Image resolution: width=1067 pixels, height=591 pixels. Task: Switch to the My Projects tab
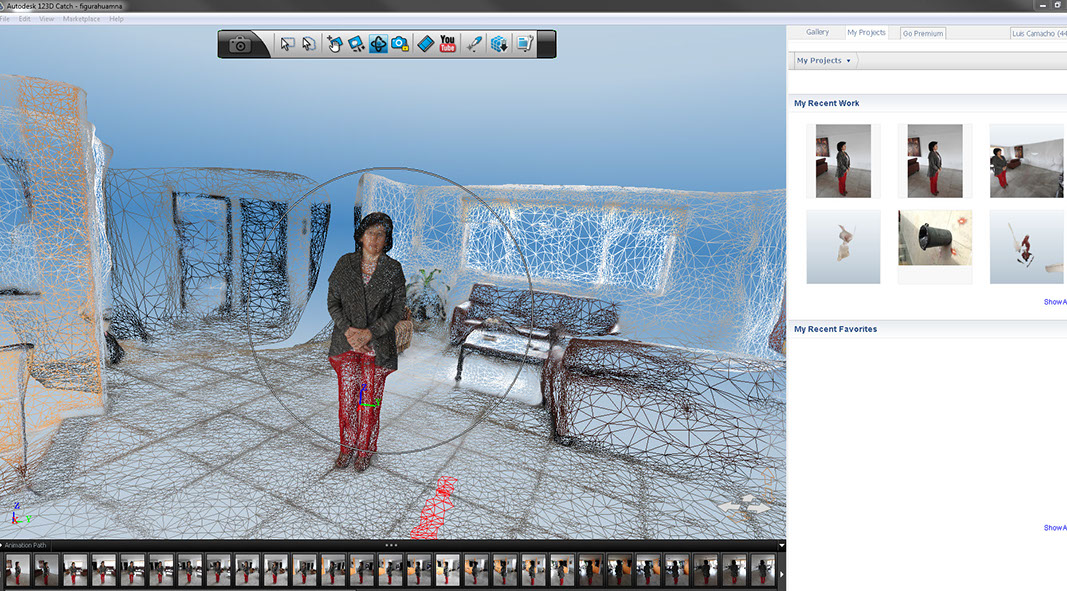tap(866, 33)
